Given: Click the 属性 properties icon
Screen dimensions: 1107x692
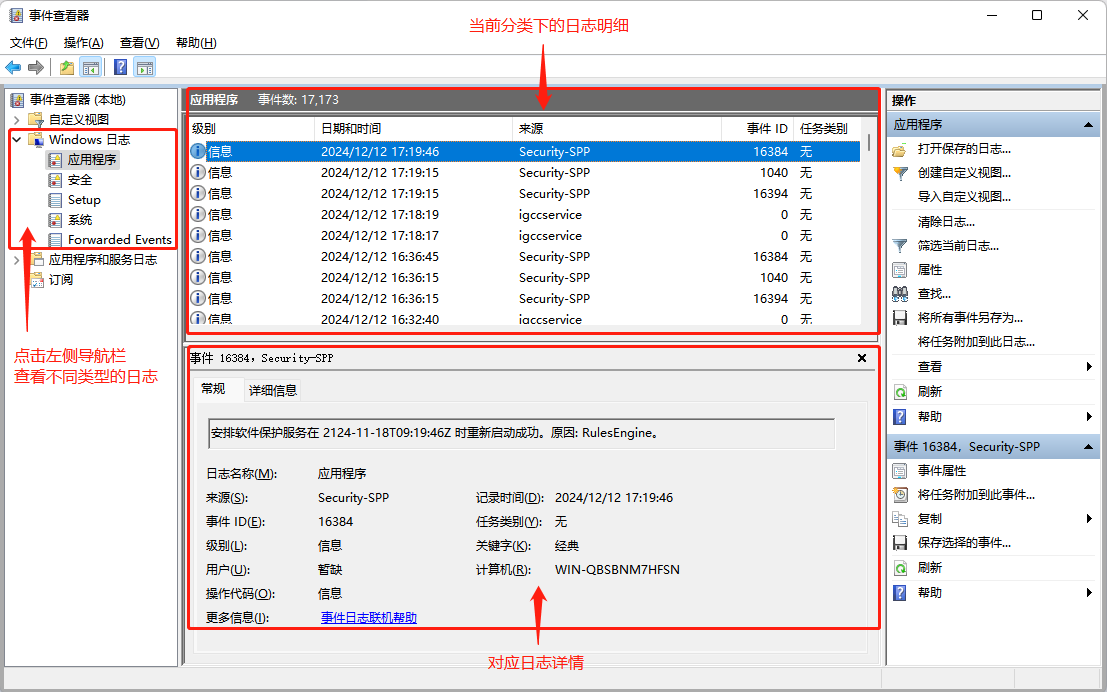Looking at the screenshot, I should coord(899,270).
